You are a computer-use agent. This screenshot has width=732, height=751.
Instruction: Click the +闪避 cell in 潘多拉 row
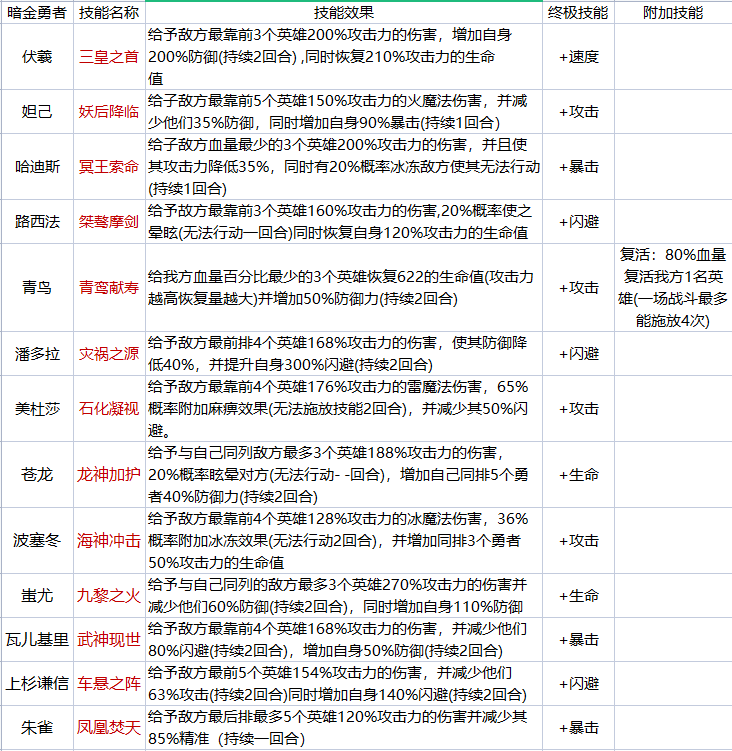(578, 353)
